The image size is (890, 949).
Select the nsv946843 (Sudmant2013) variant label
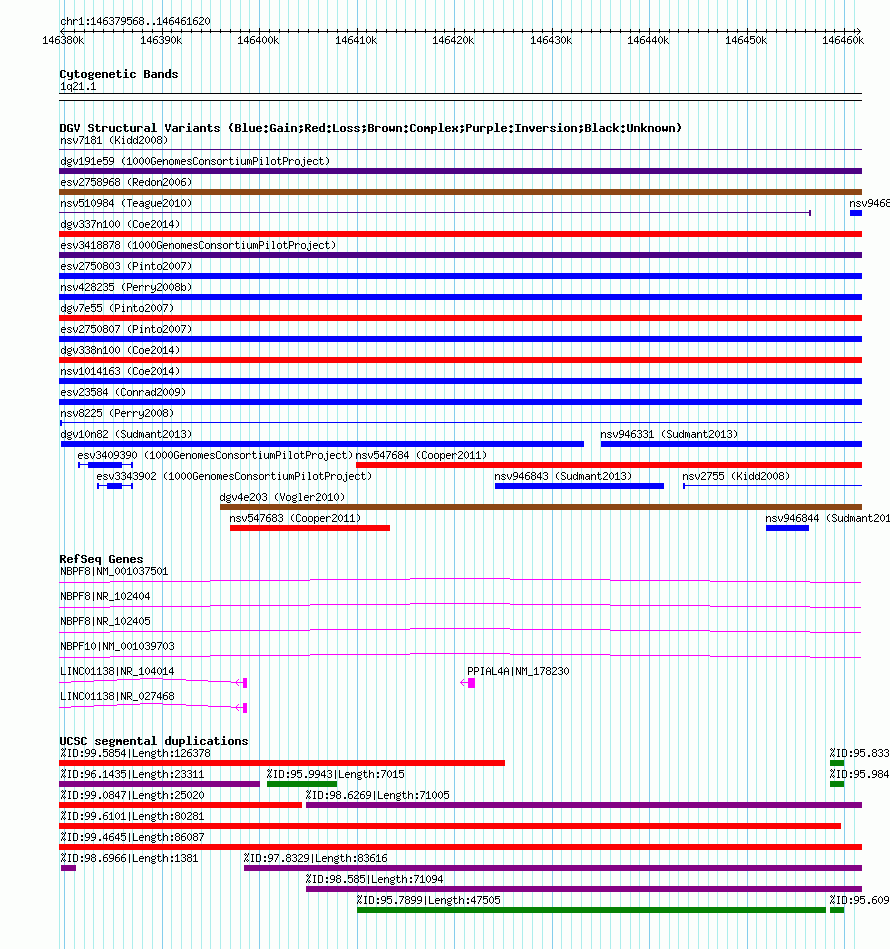tap(563, 476)
